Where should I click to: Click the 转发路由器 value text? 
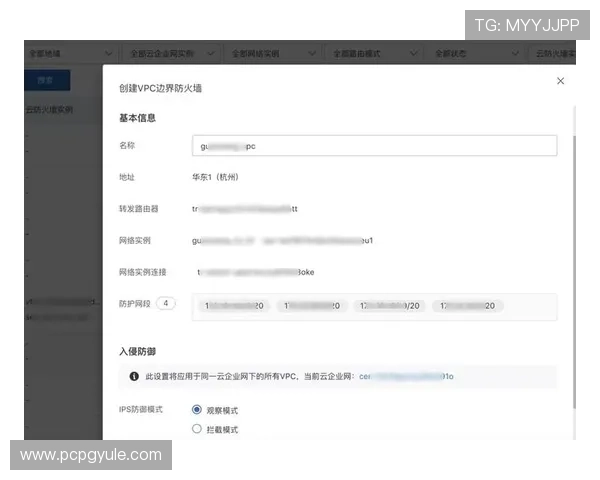pos(245,209)
